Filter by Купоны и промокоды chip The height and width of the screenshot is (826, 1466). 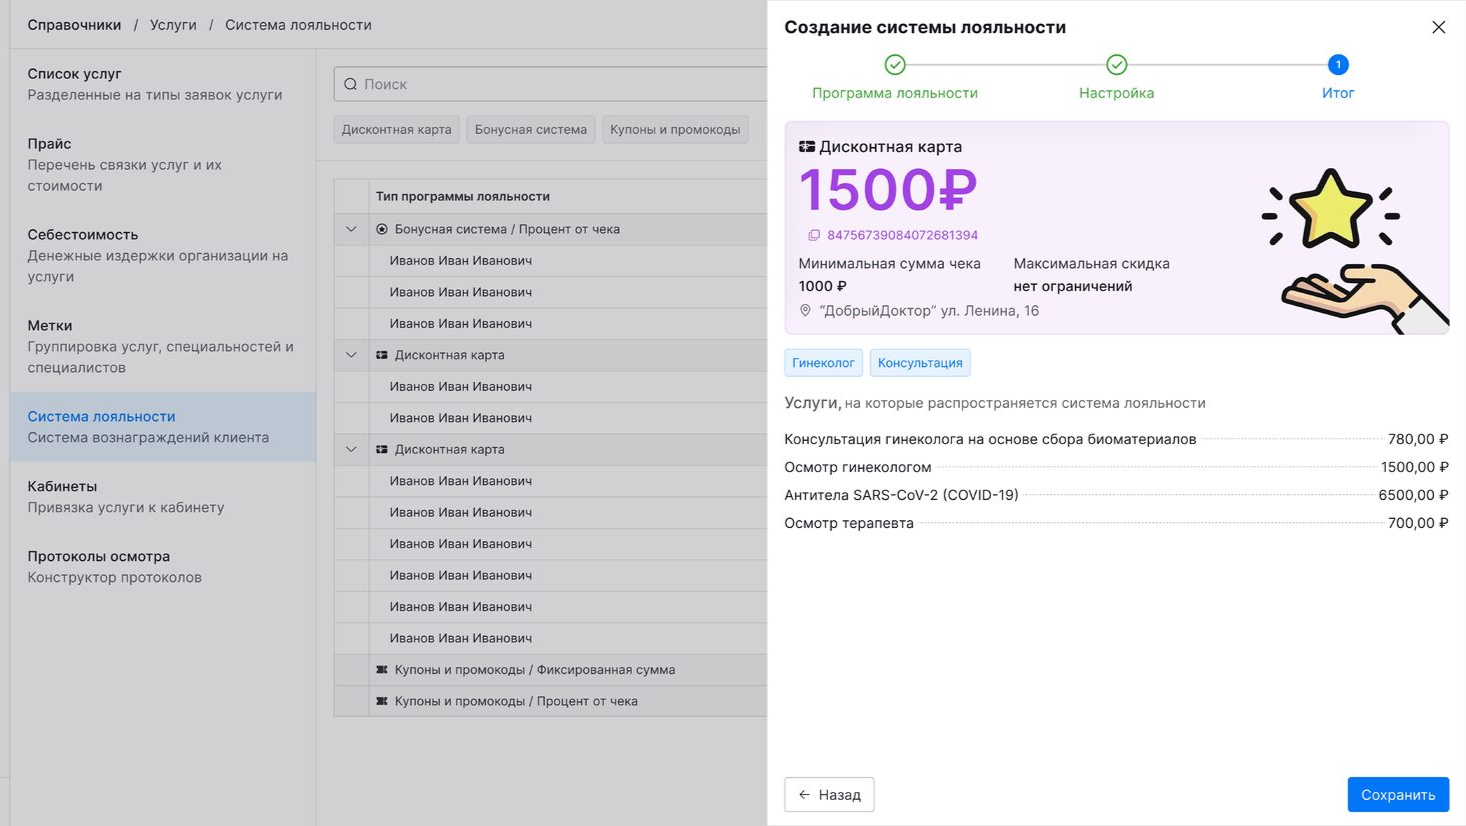coord(675,130)
